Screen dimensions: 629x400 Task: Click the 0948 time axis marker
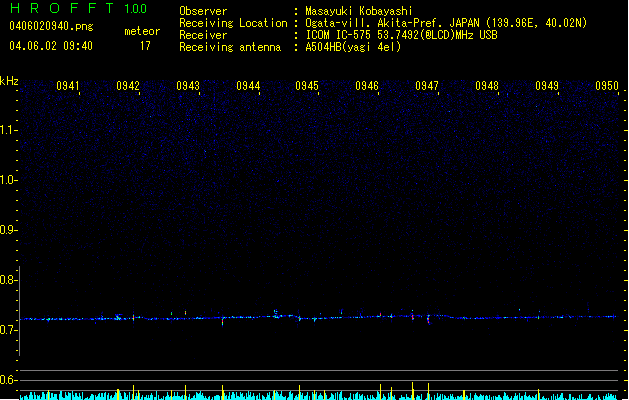point(487,86)
